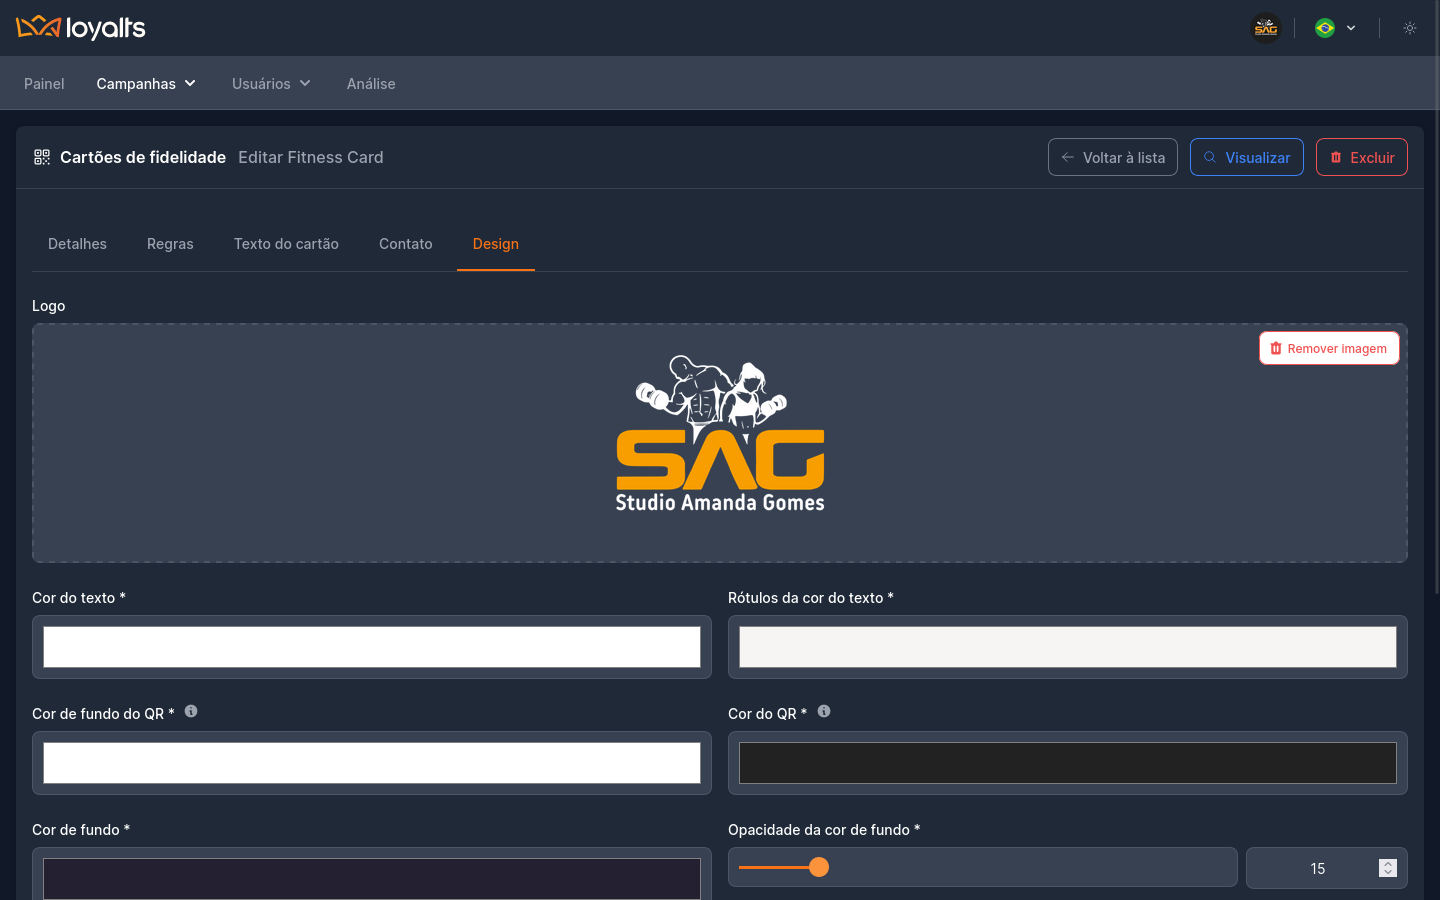Open Cor do texto color picker
Image resolution: width=1440 pixels, height=900 pixels.
(372, 647)
